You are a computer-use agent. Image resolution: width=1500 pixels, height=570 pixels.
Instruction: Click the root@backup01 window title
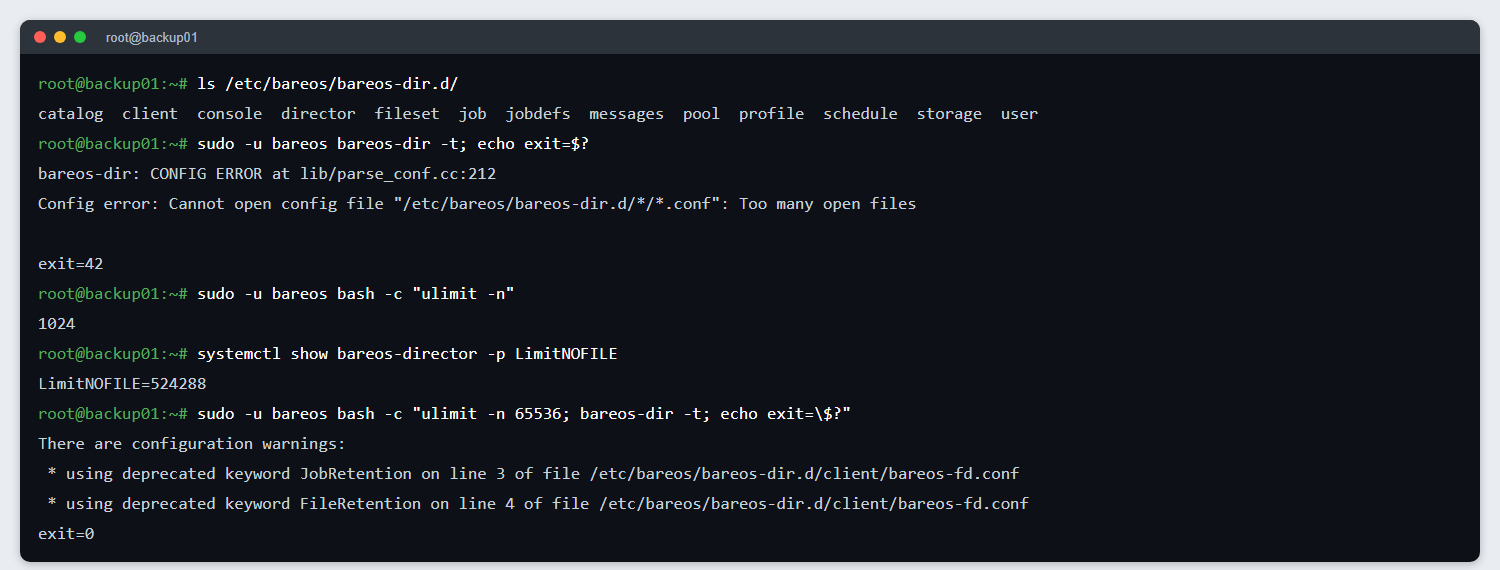tap(152, 37)
